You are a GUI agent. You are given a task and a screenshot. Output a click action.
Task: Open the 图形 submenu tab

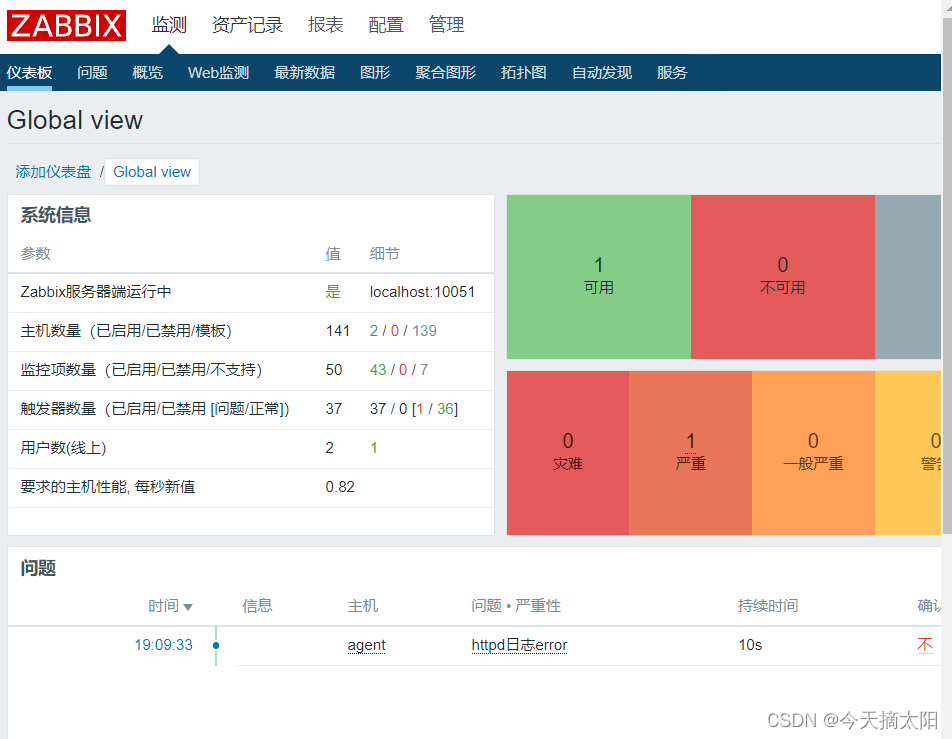click(375, 73)
